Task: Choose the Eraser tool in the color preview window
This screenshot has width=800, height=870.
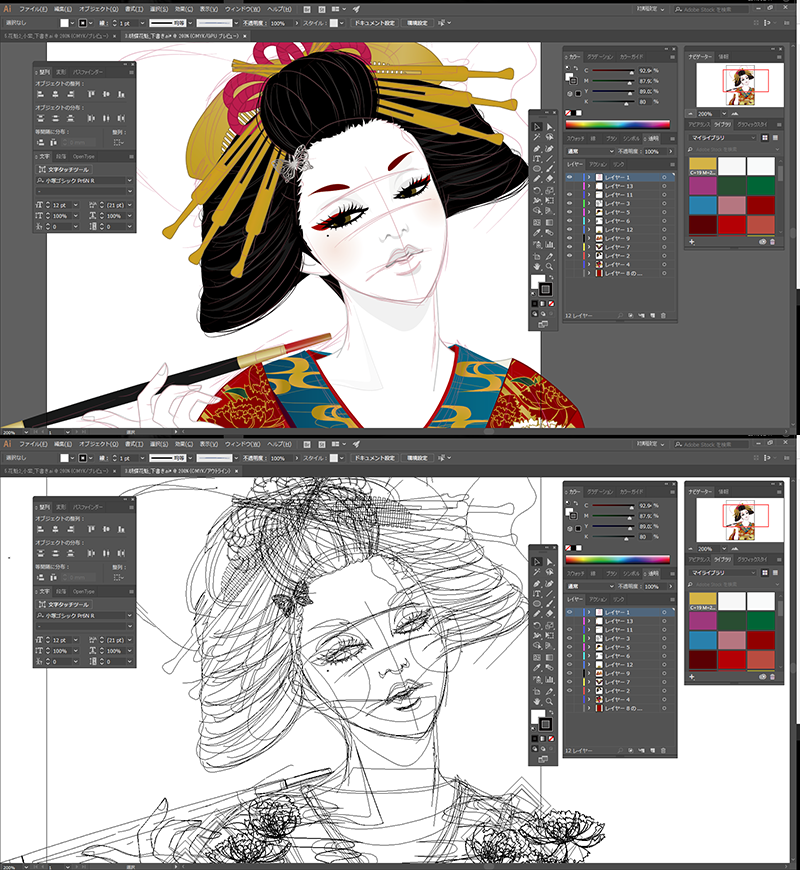Action: tap(549, 179)
